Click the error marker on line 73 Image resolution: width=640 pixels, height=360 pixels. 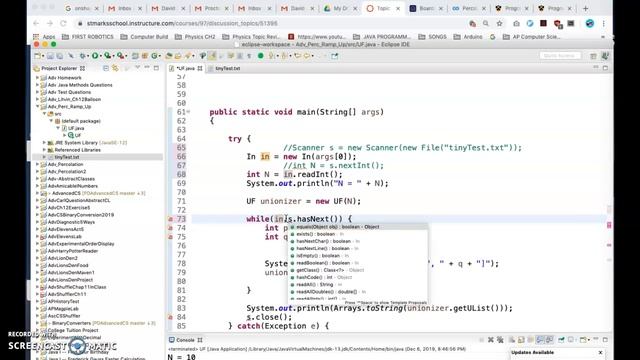[171, 219]
